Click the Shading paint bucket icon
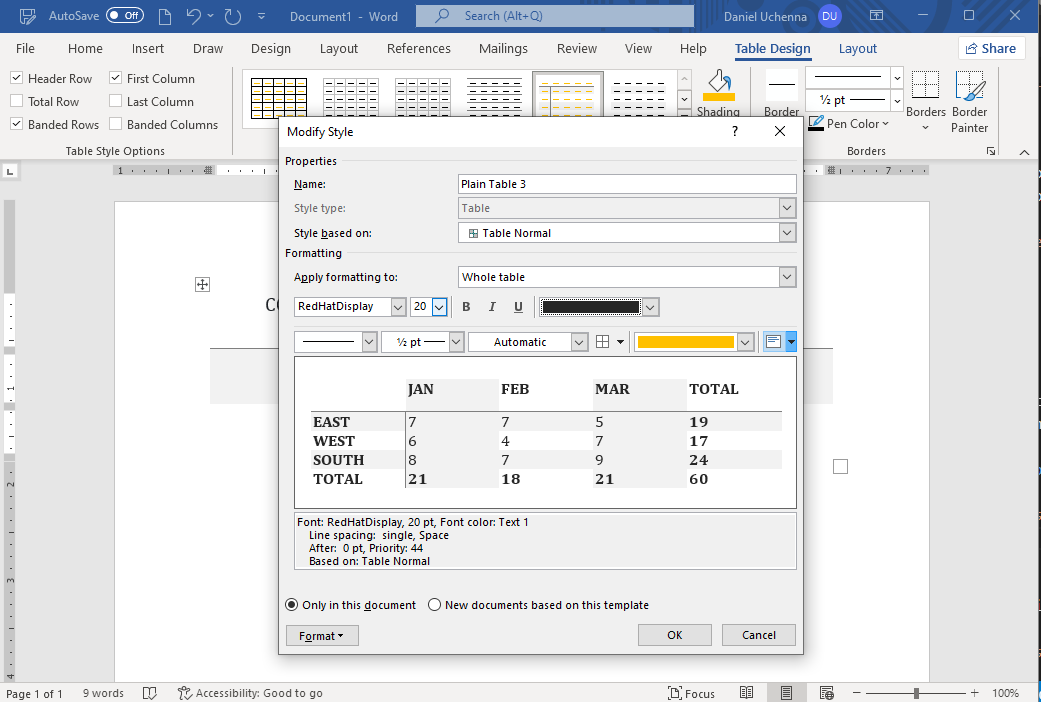This screenshot has width=1041, height=702. point(718,86)
